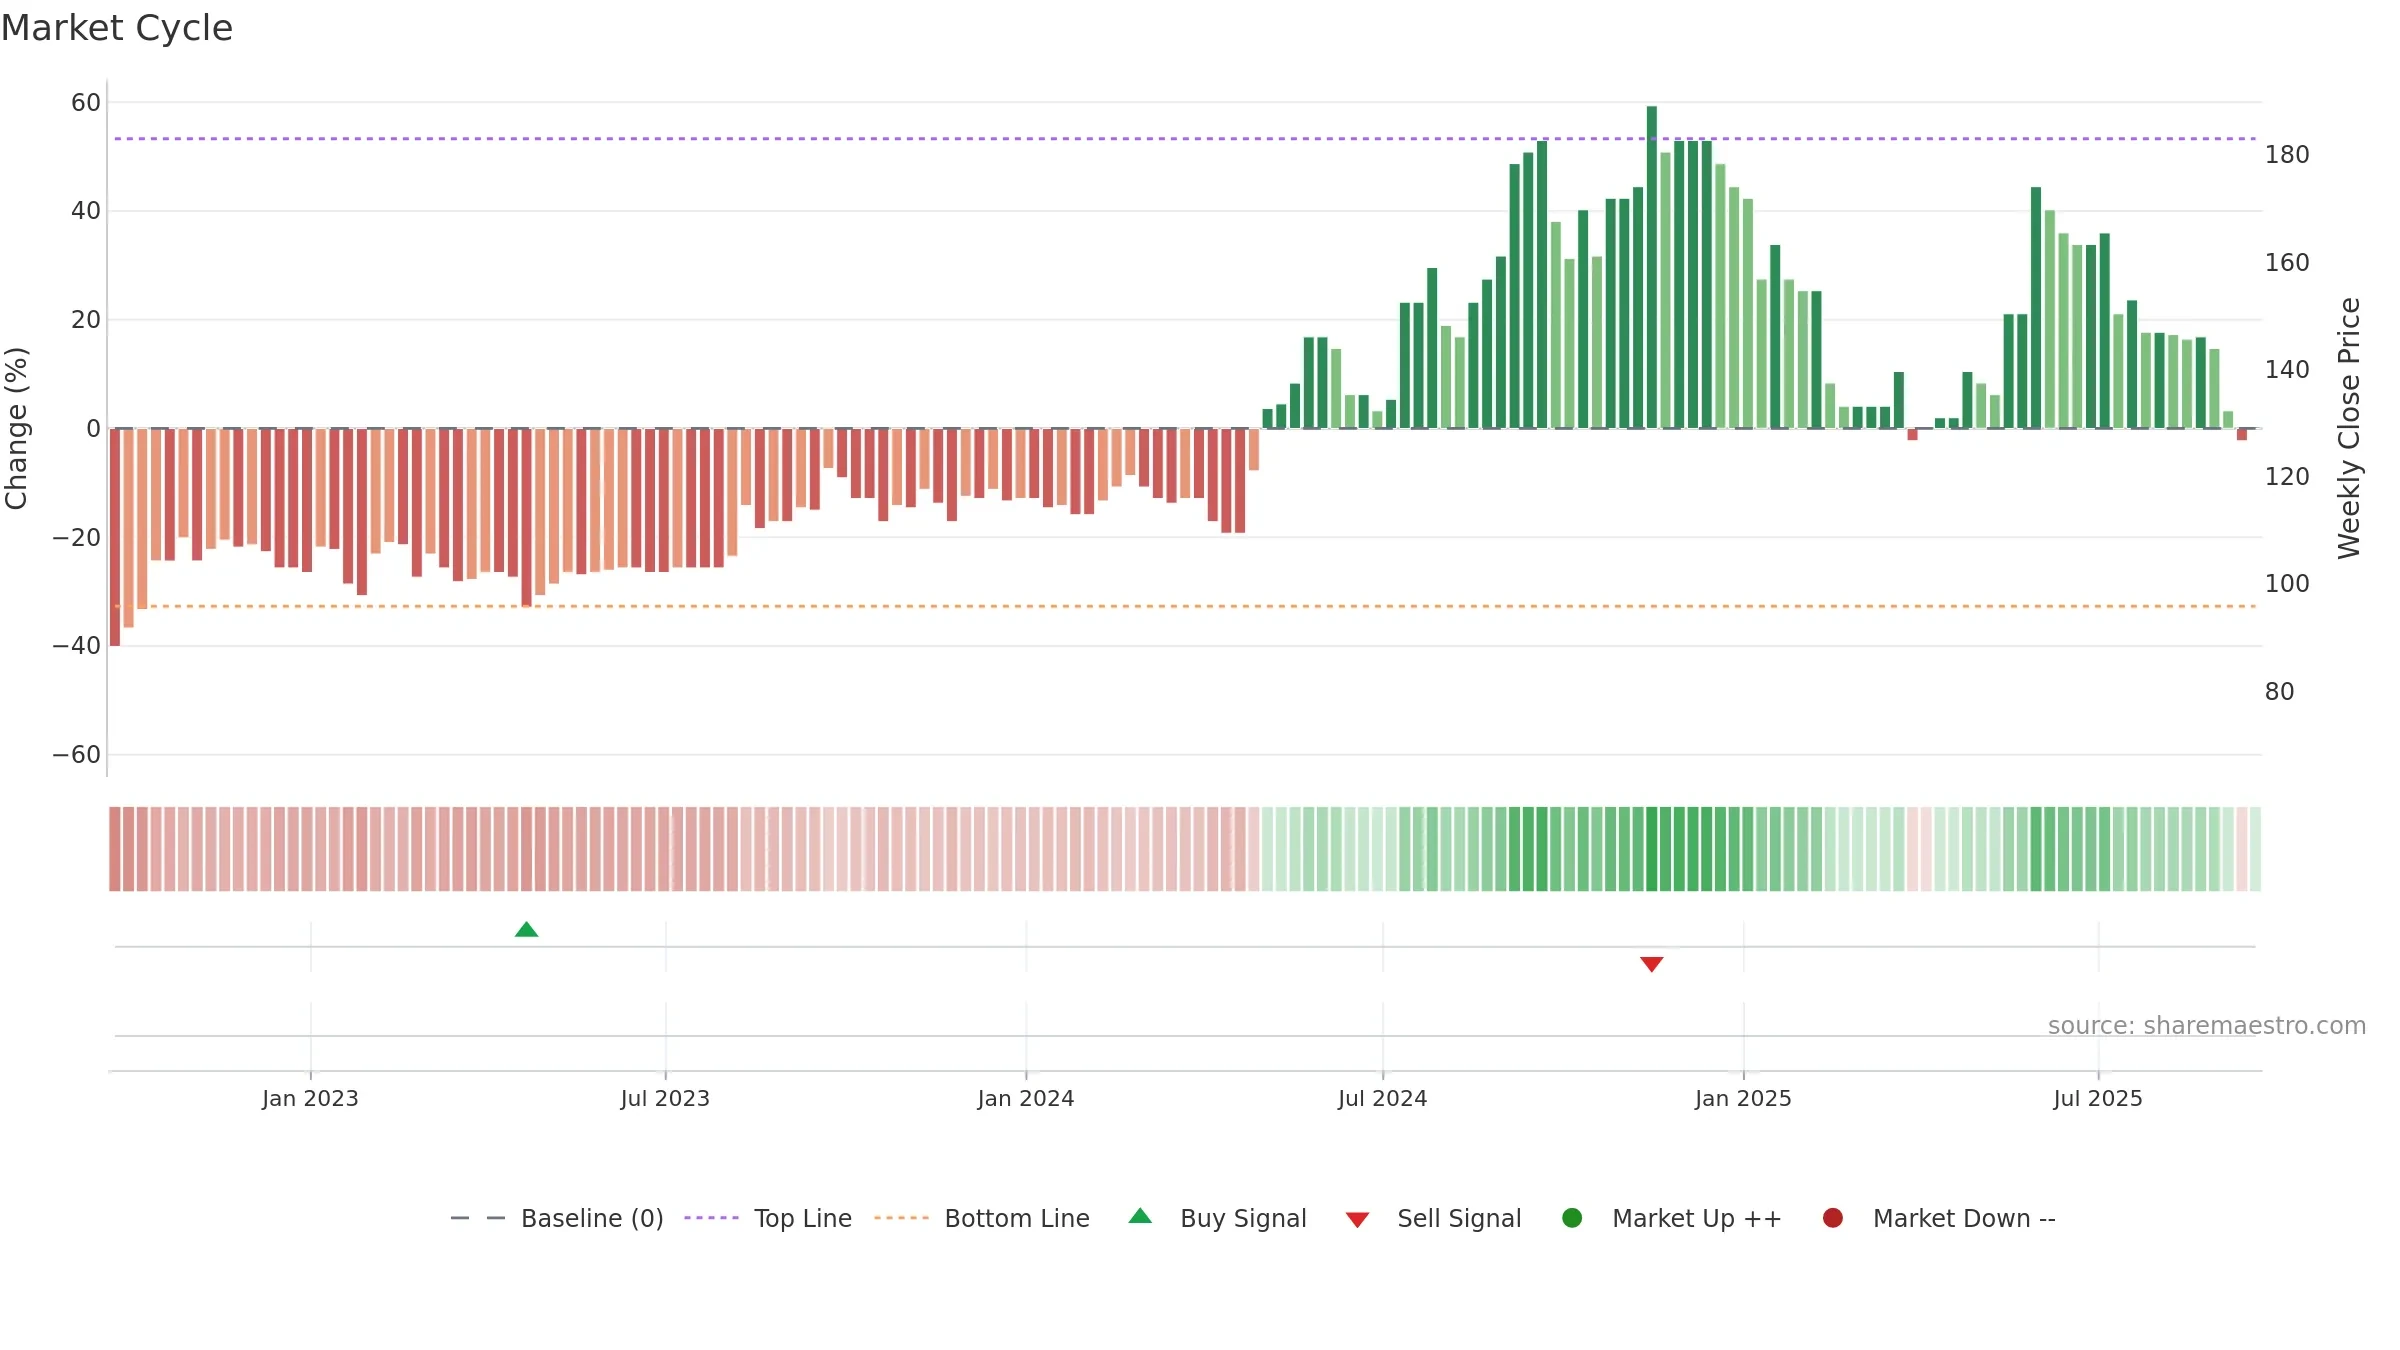Click the Jul 2023 axis label
This screenshot has width=2400, height=1350.
click(665, 1099)
